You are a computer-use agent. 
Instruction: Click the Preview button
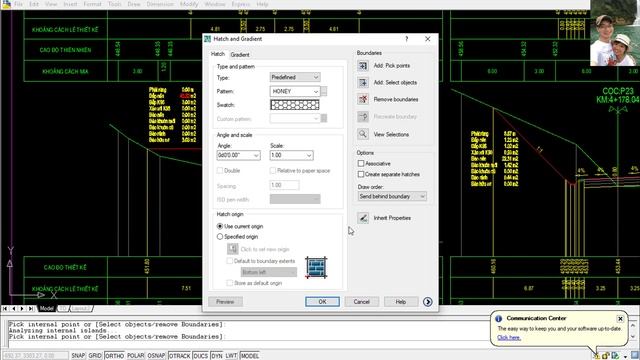click(225, 302)
